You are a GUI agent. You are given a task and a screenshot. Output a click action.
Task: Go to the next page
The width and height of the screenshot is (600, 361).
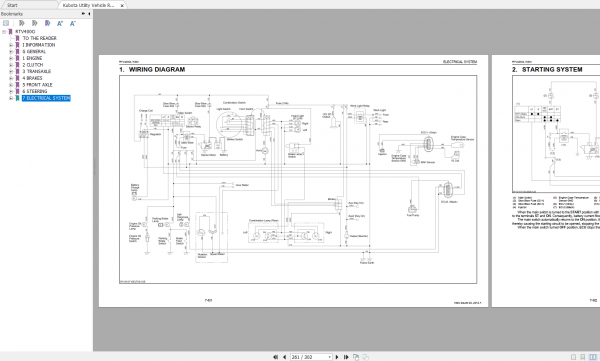tap(337, 357)
